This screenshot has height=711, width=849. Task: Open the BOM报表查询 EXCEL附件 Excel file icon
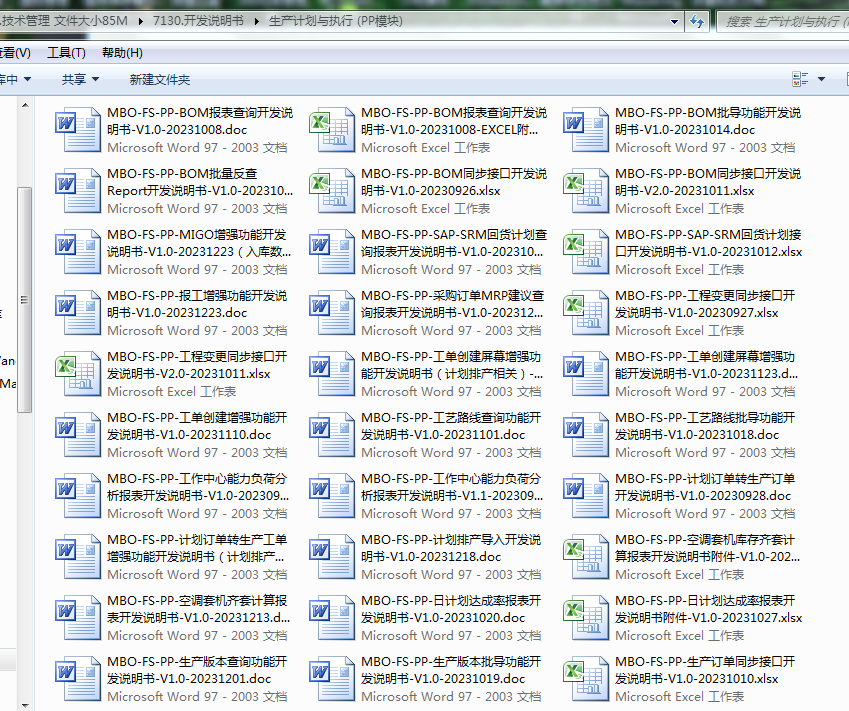coord(332,130)
